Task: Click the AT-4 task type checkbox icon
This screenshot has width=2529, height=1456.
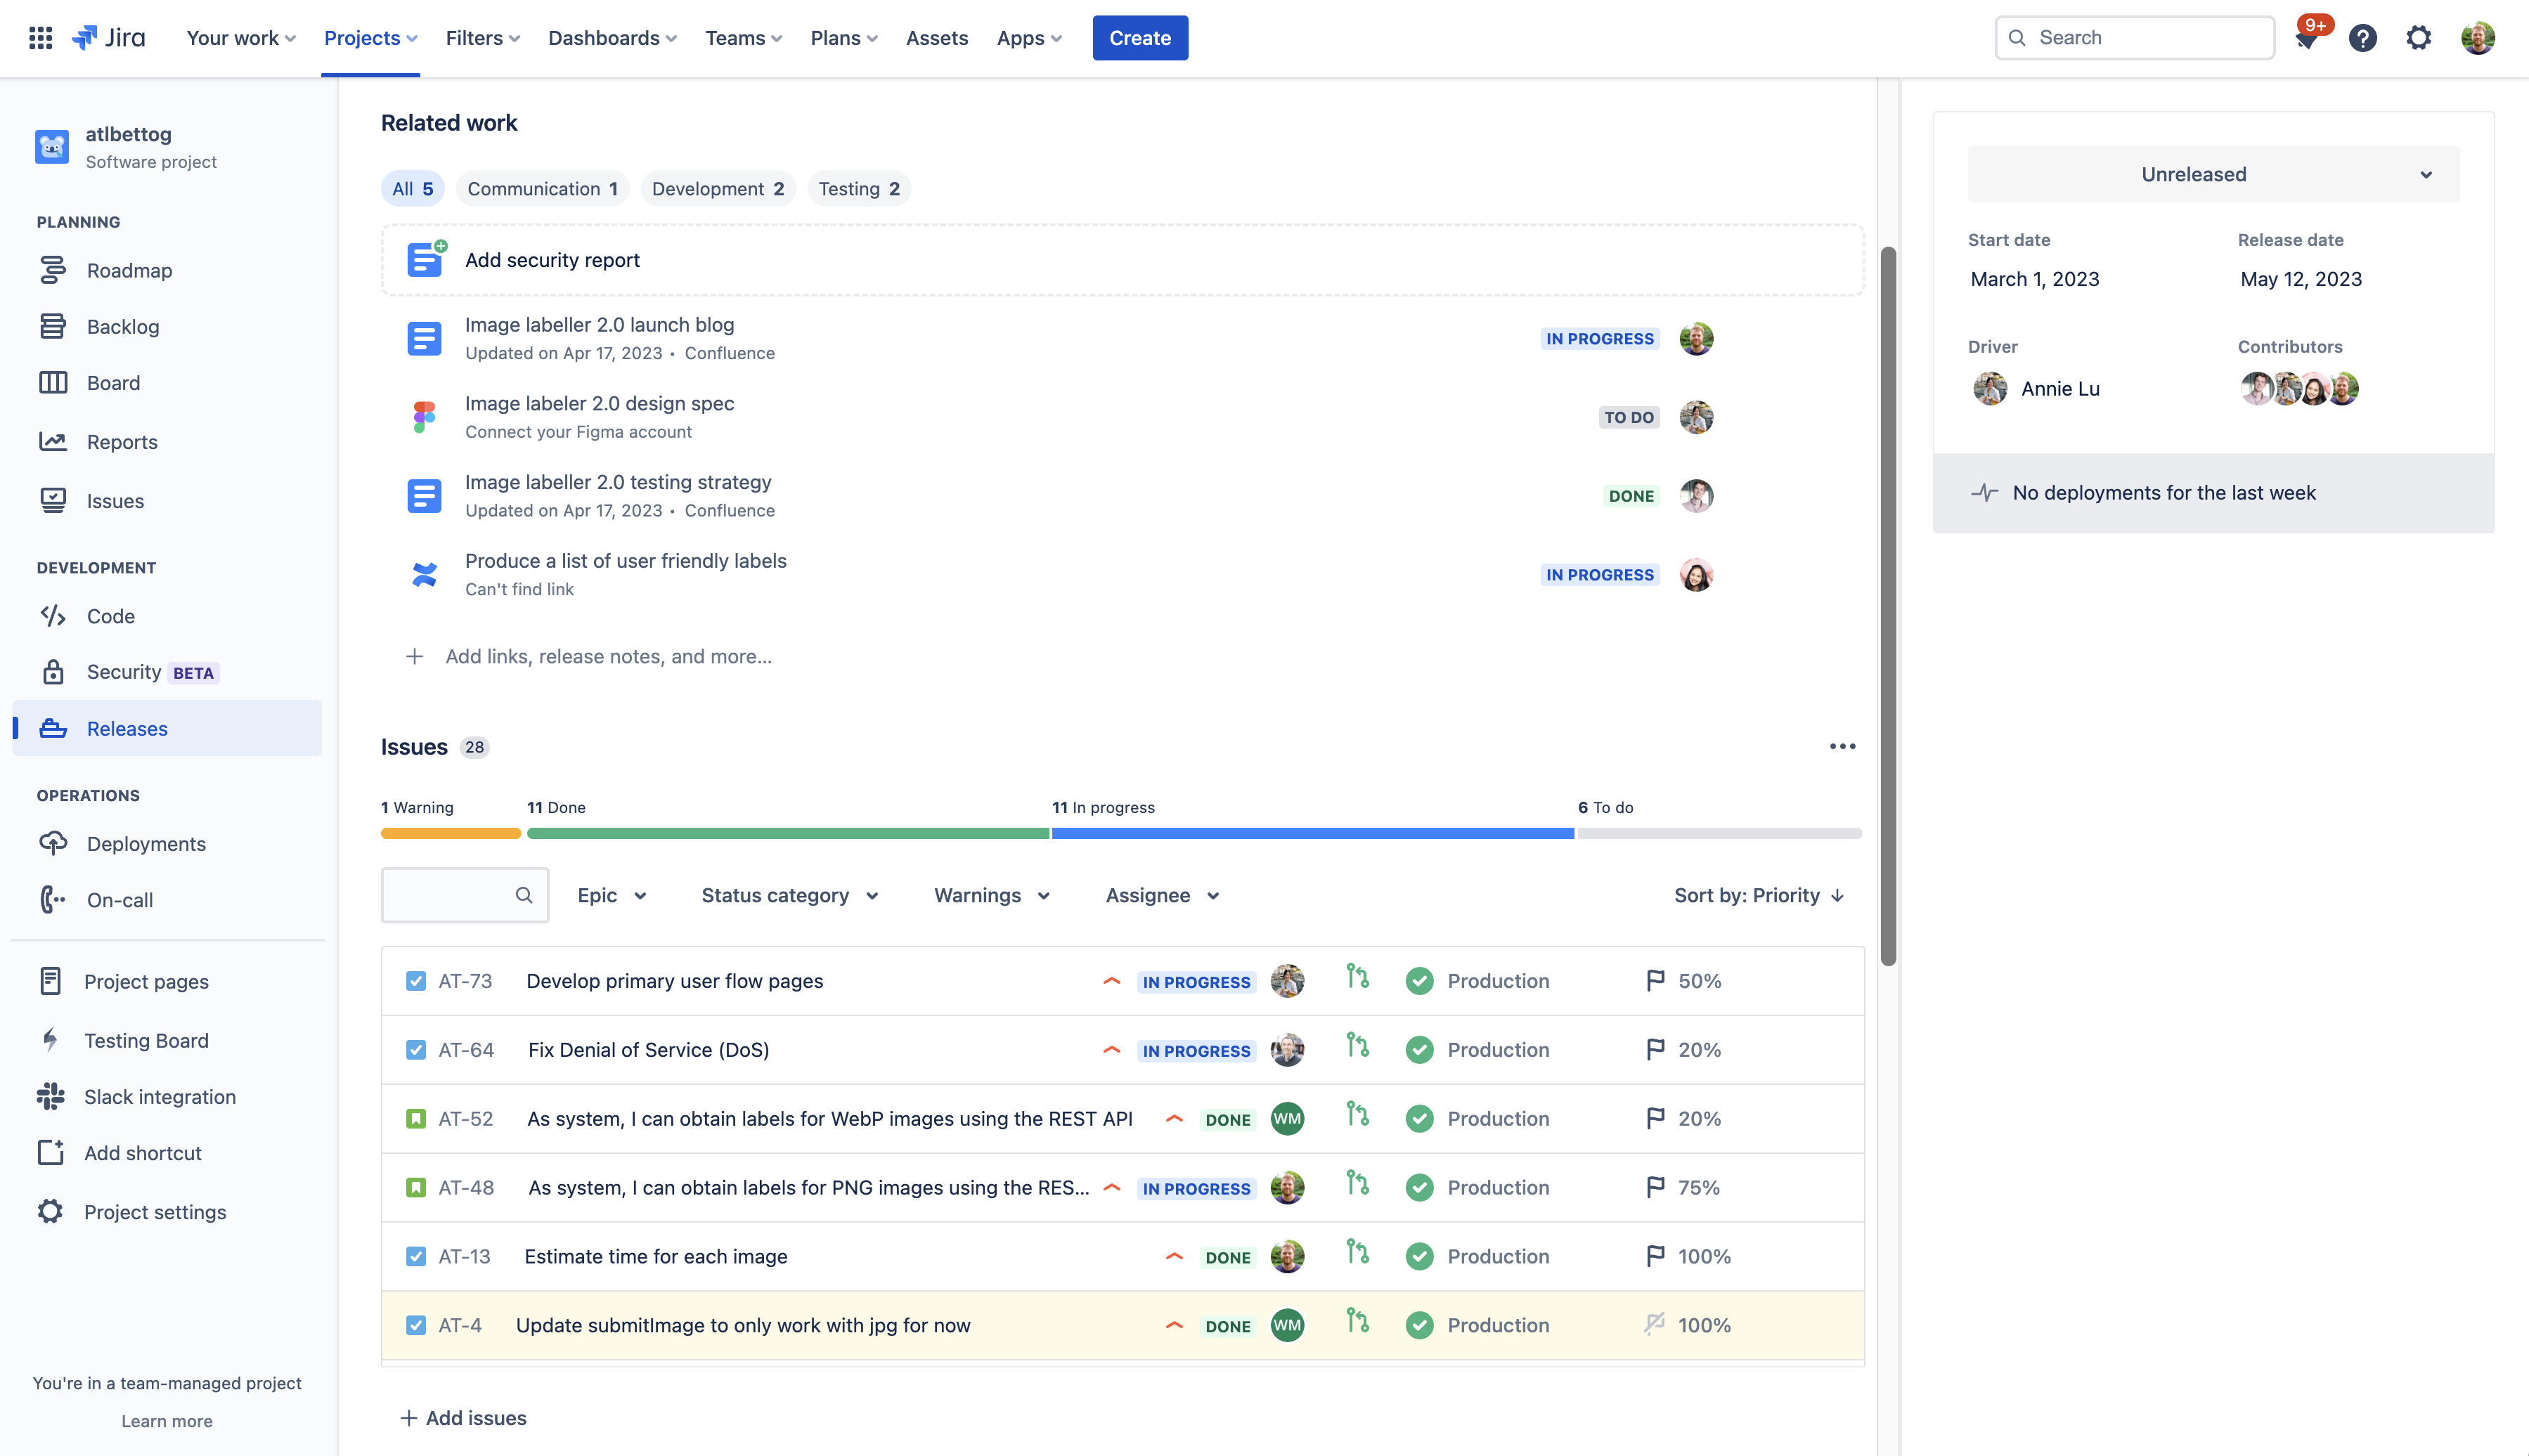Action: 416,1325
